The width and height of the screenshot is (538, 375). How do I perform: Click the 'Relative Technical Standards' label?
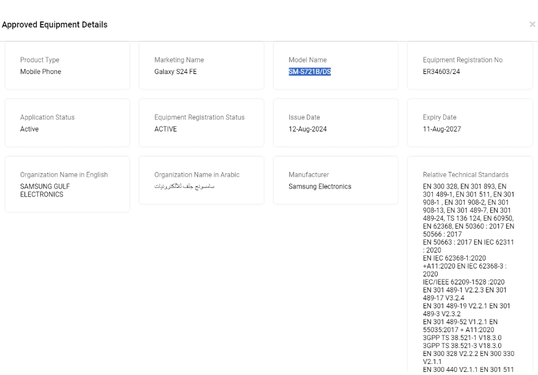465,175
